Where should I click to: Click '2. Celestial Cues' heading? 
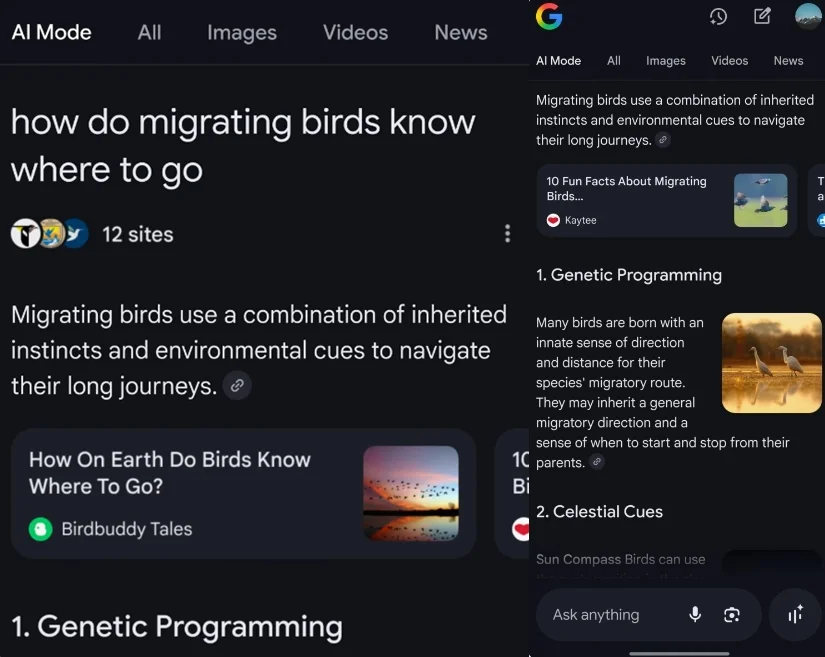599,511
